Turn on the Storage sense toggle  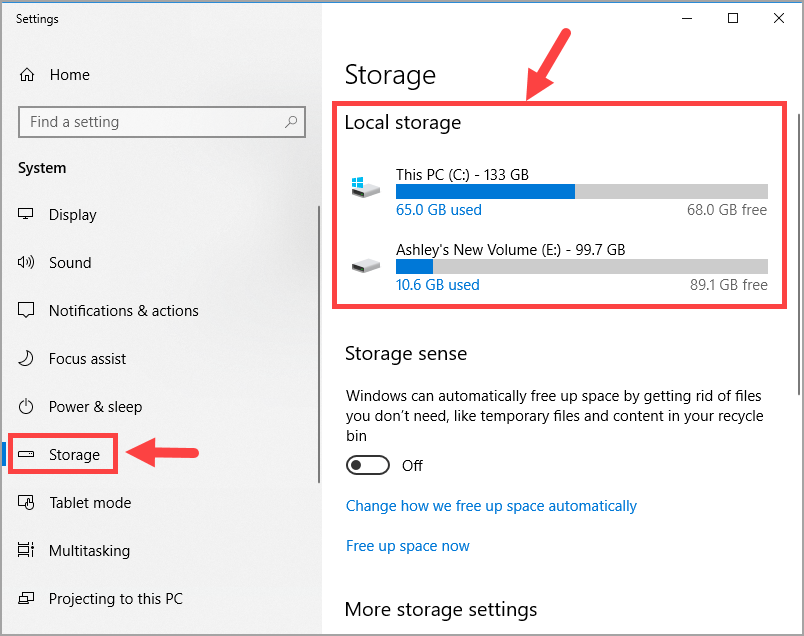click(366, 466)
